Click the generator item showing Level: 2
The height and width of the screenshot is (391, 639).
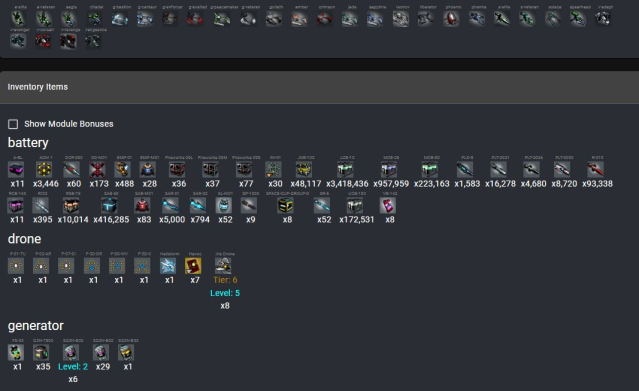click(x=71, y=352)
